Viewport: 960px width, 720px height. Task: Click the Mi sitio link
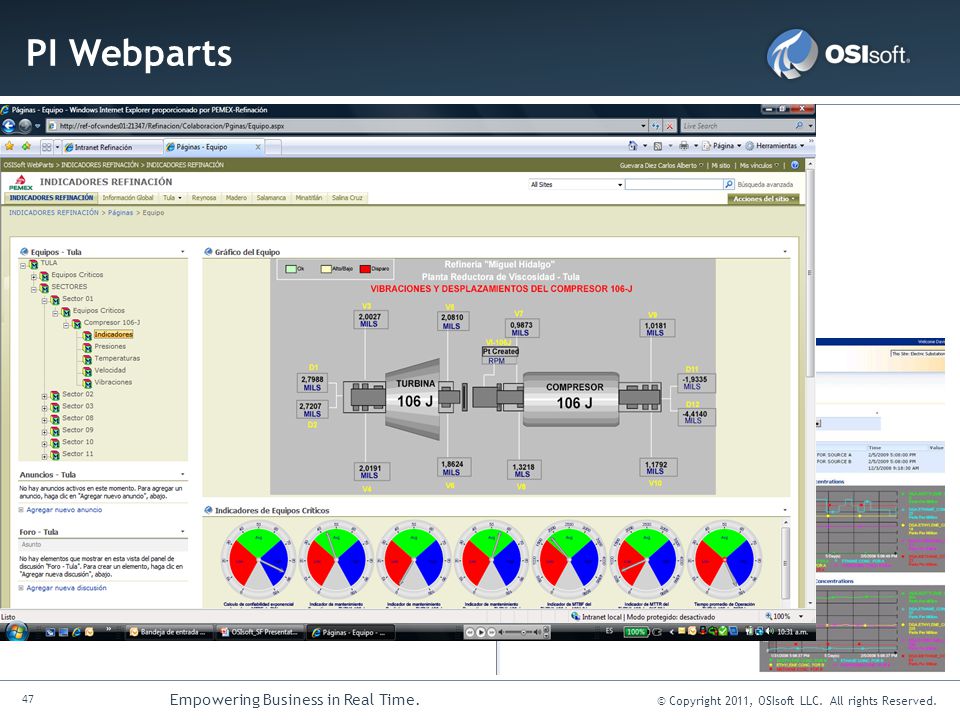coord(721,165)
